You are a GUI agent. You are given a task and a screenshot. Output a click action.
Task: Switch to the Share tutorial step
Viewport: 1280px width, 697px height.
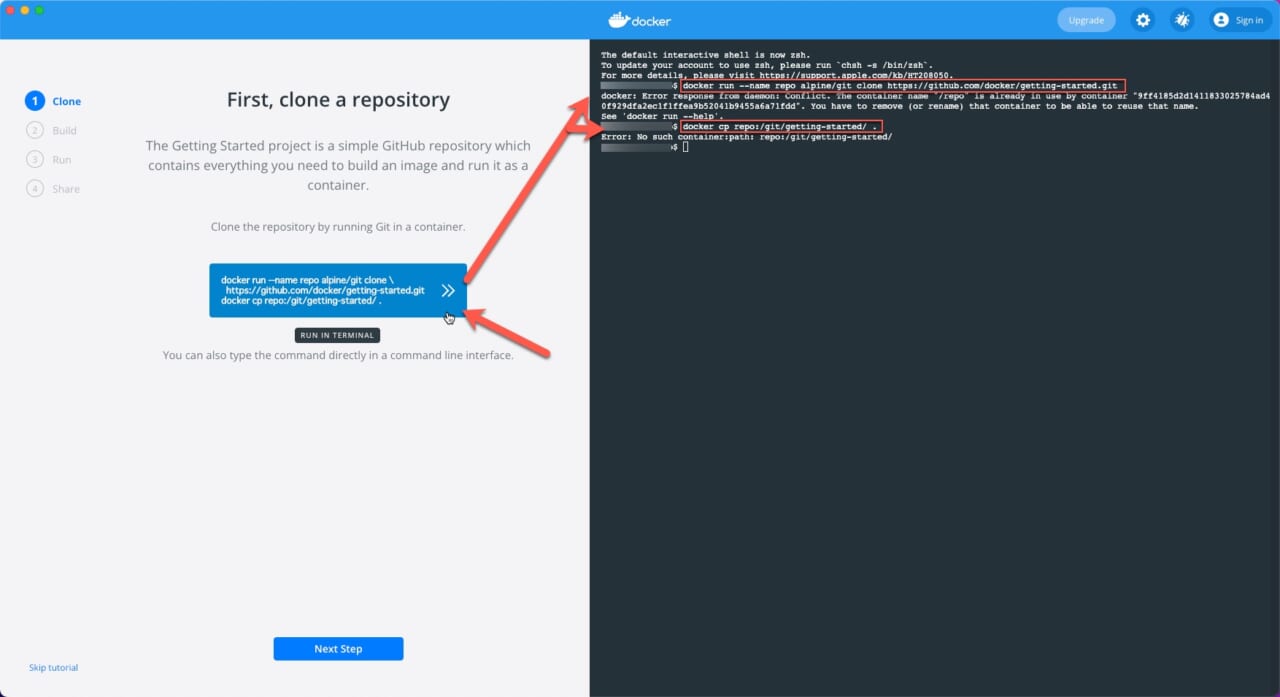coord(66,188)
